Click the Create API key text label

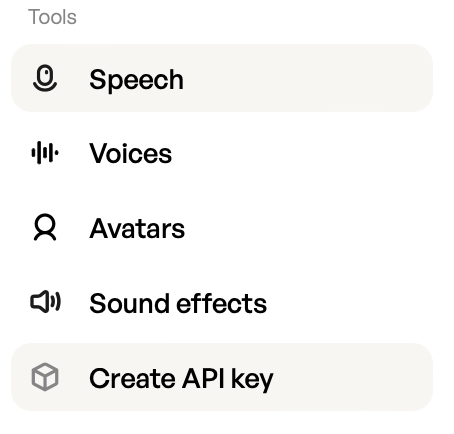[181, 379]
